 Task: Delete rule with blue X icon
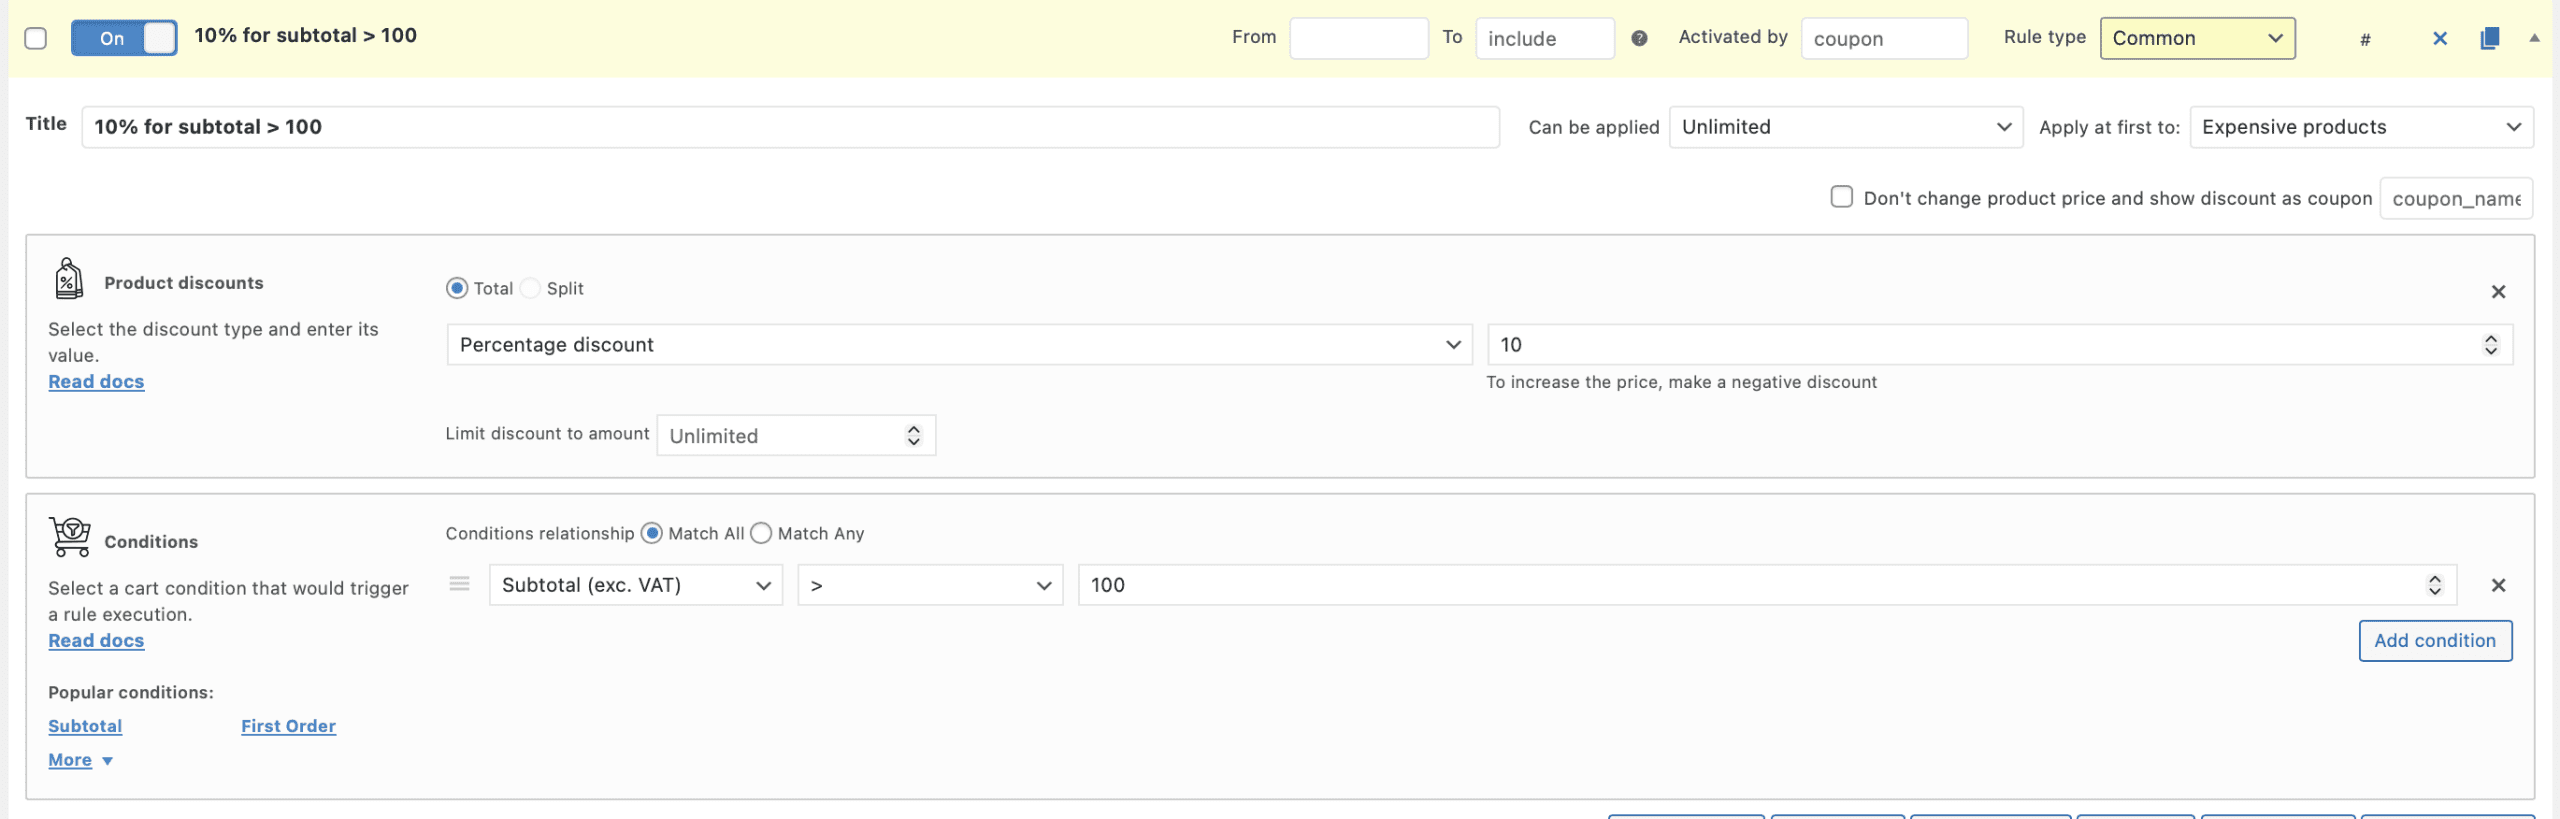tap(2440, 39)
